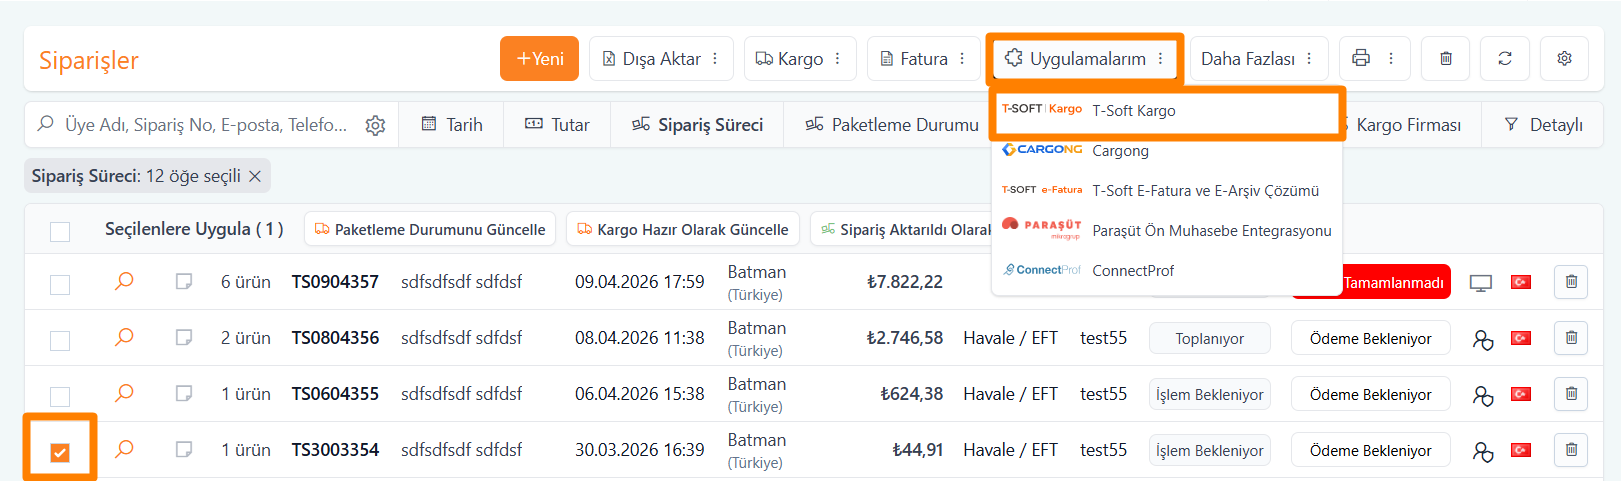Delete order TS0804356 with trash icon
The width and height of the screenshot is (1621, 481).
pos(1571,338)
